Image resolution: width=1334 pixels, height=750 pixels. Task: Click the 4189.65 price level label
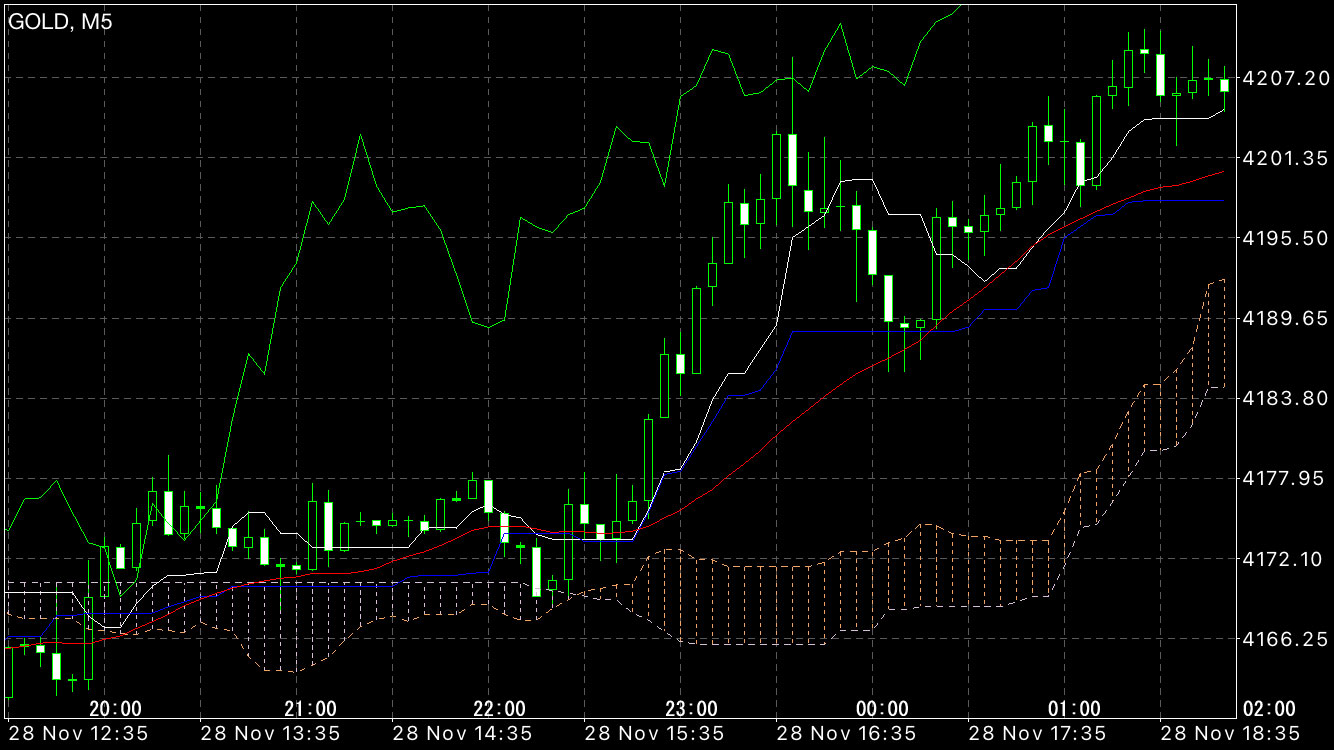pos(1284,318)
